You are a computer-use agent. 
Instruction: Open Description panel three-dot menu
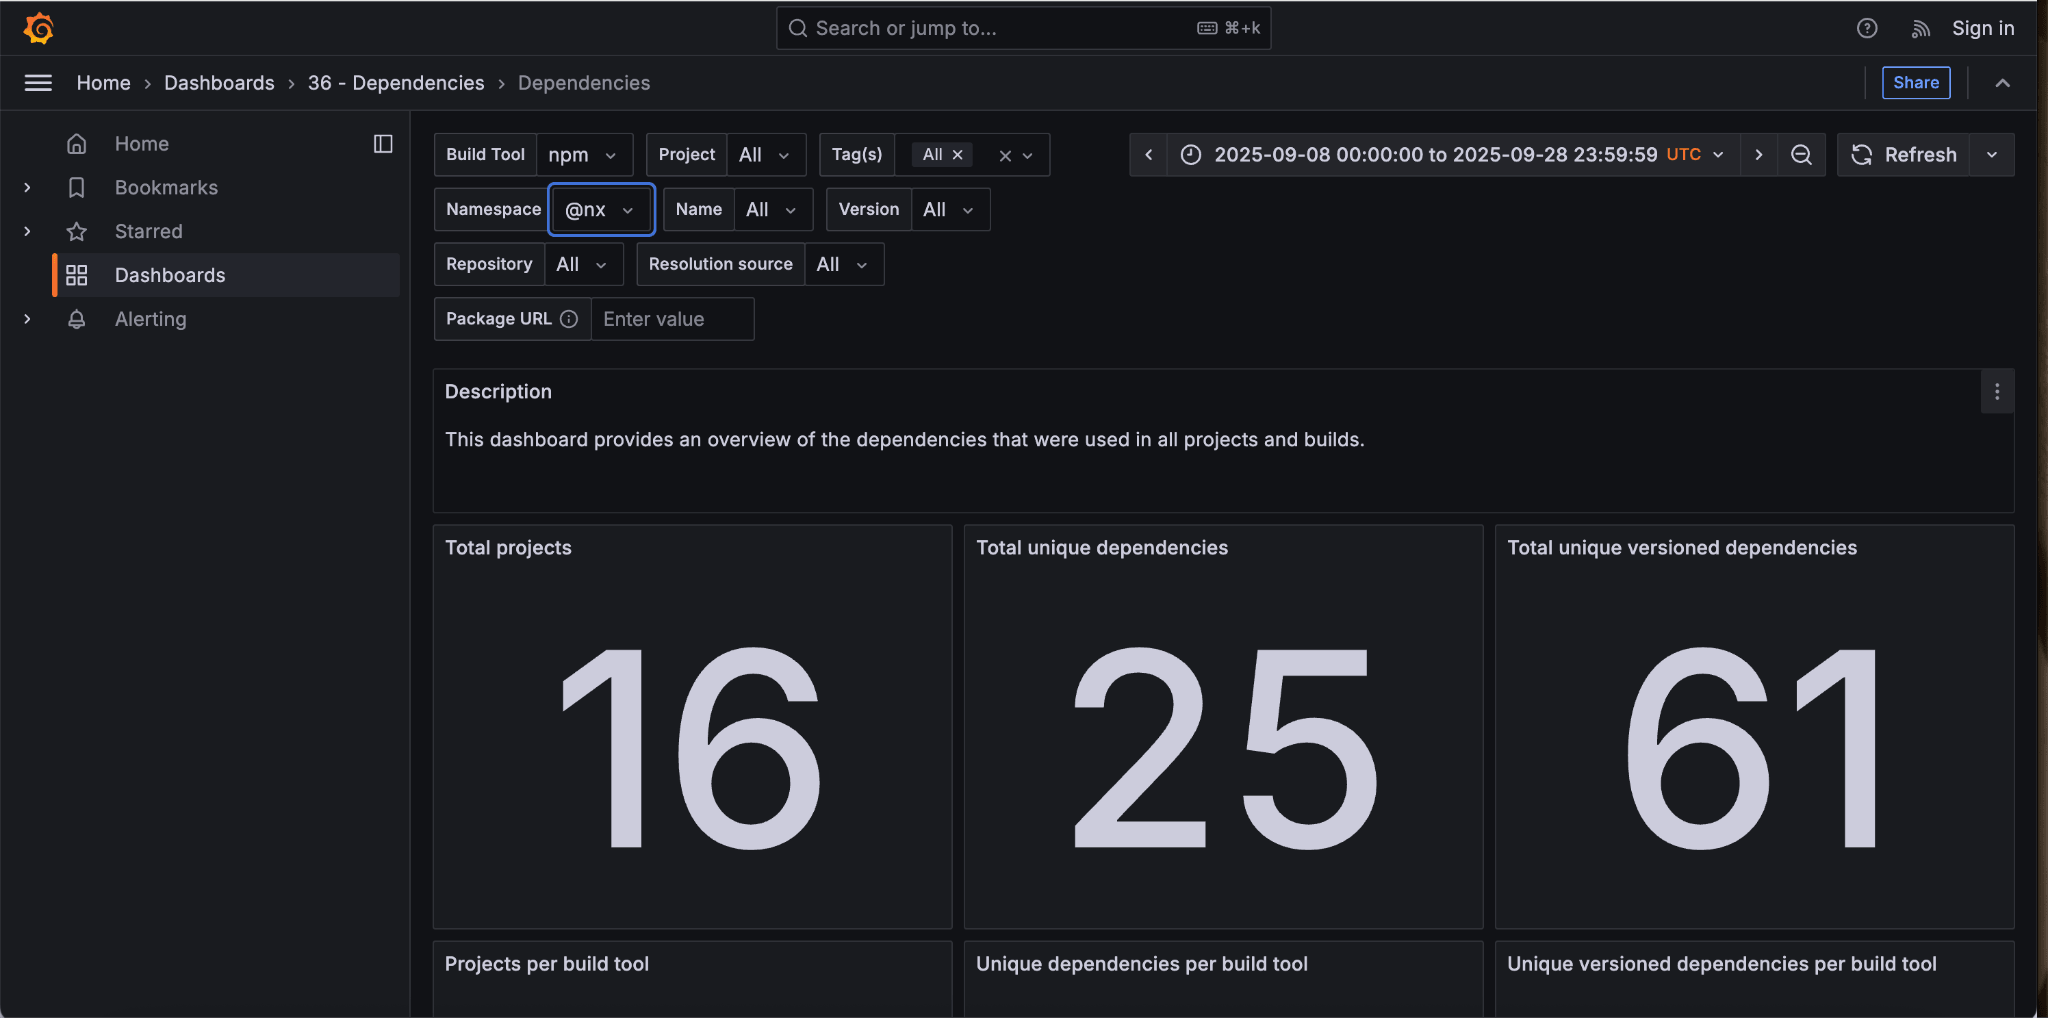tap(1997, 392)
